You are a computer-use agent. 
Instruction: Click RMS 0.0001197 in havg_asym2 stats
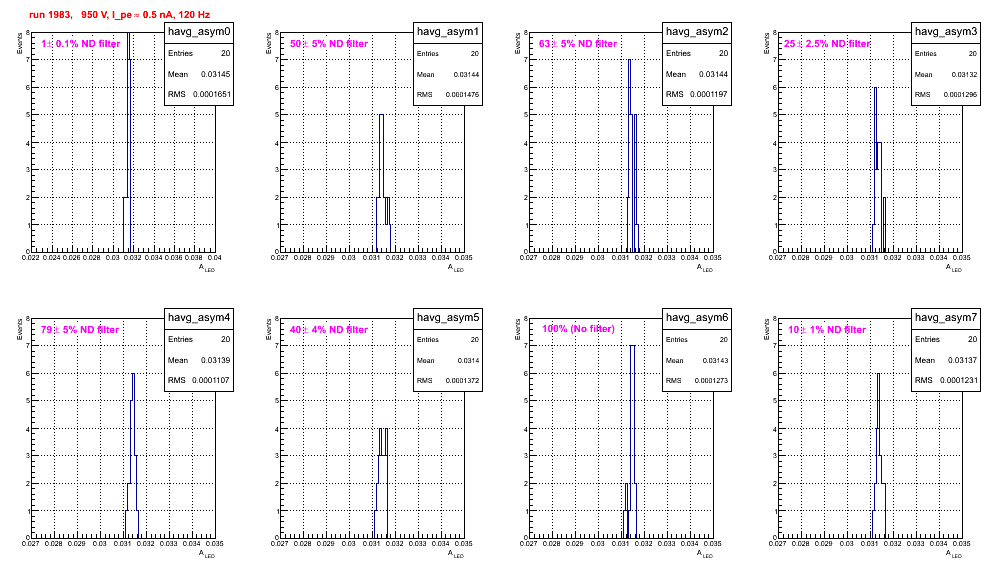click(x=697, y=94)
